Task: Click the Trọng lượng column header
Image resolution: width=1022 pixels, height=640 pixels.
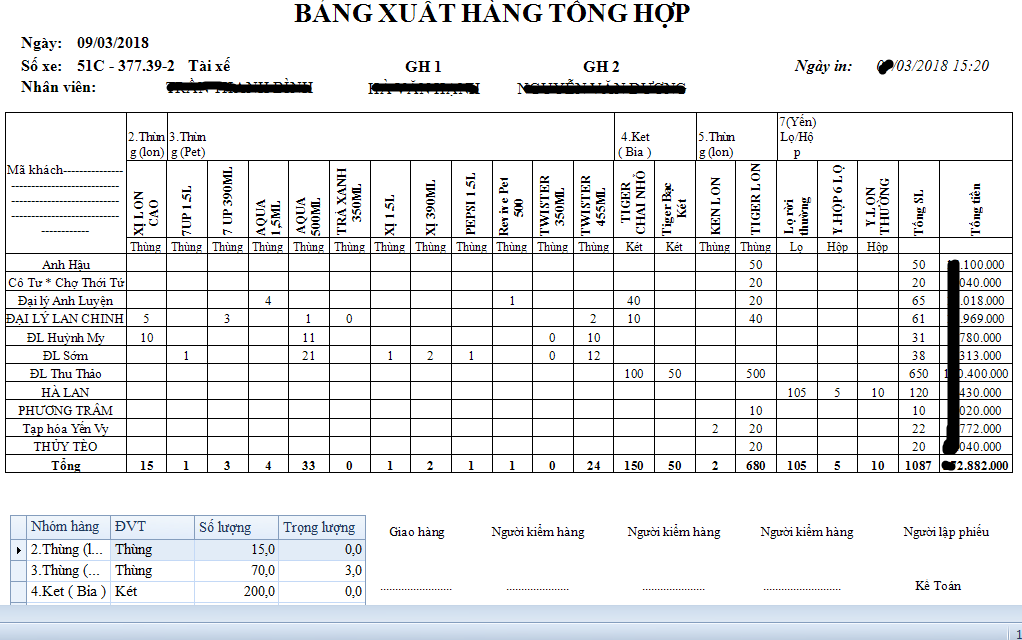Action: point(321,527)
